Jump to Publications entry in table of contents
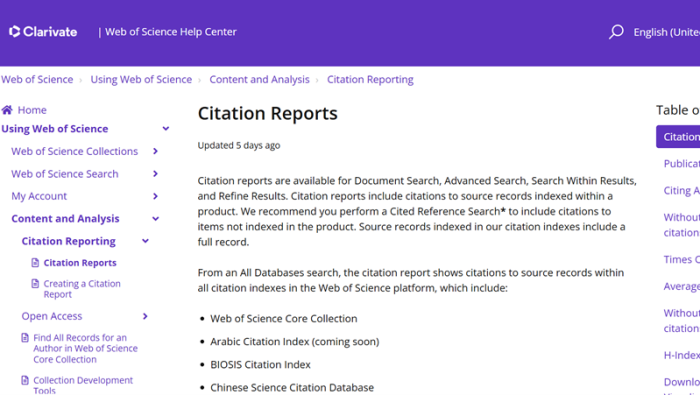This screenshot has width=700, height=395. click(x=682, y=163)
